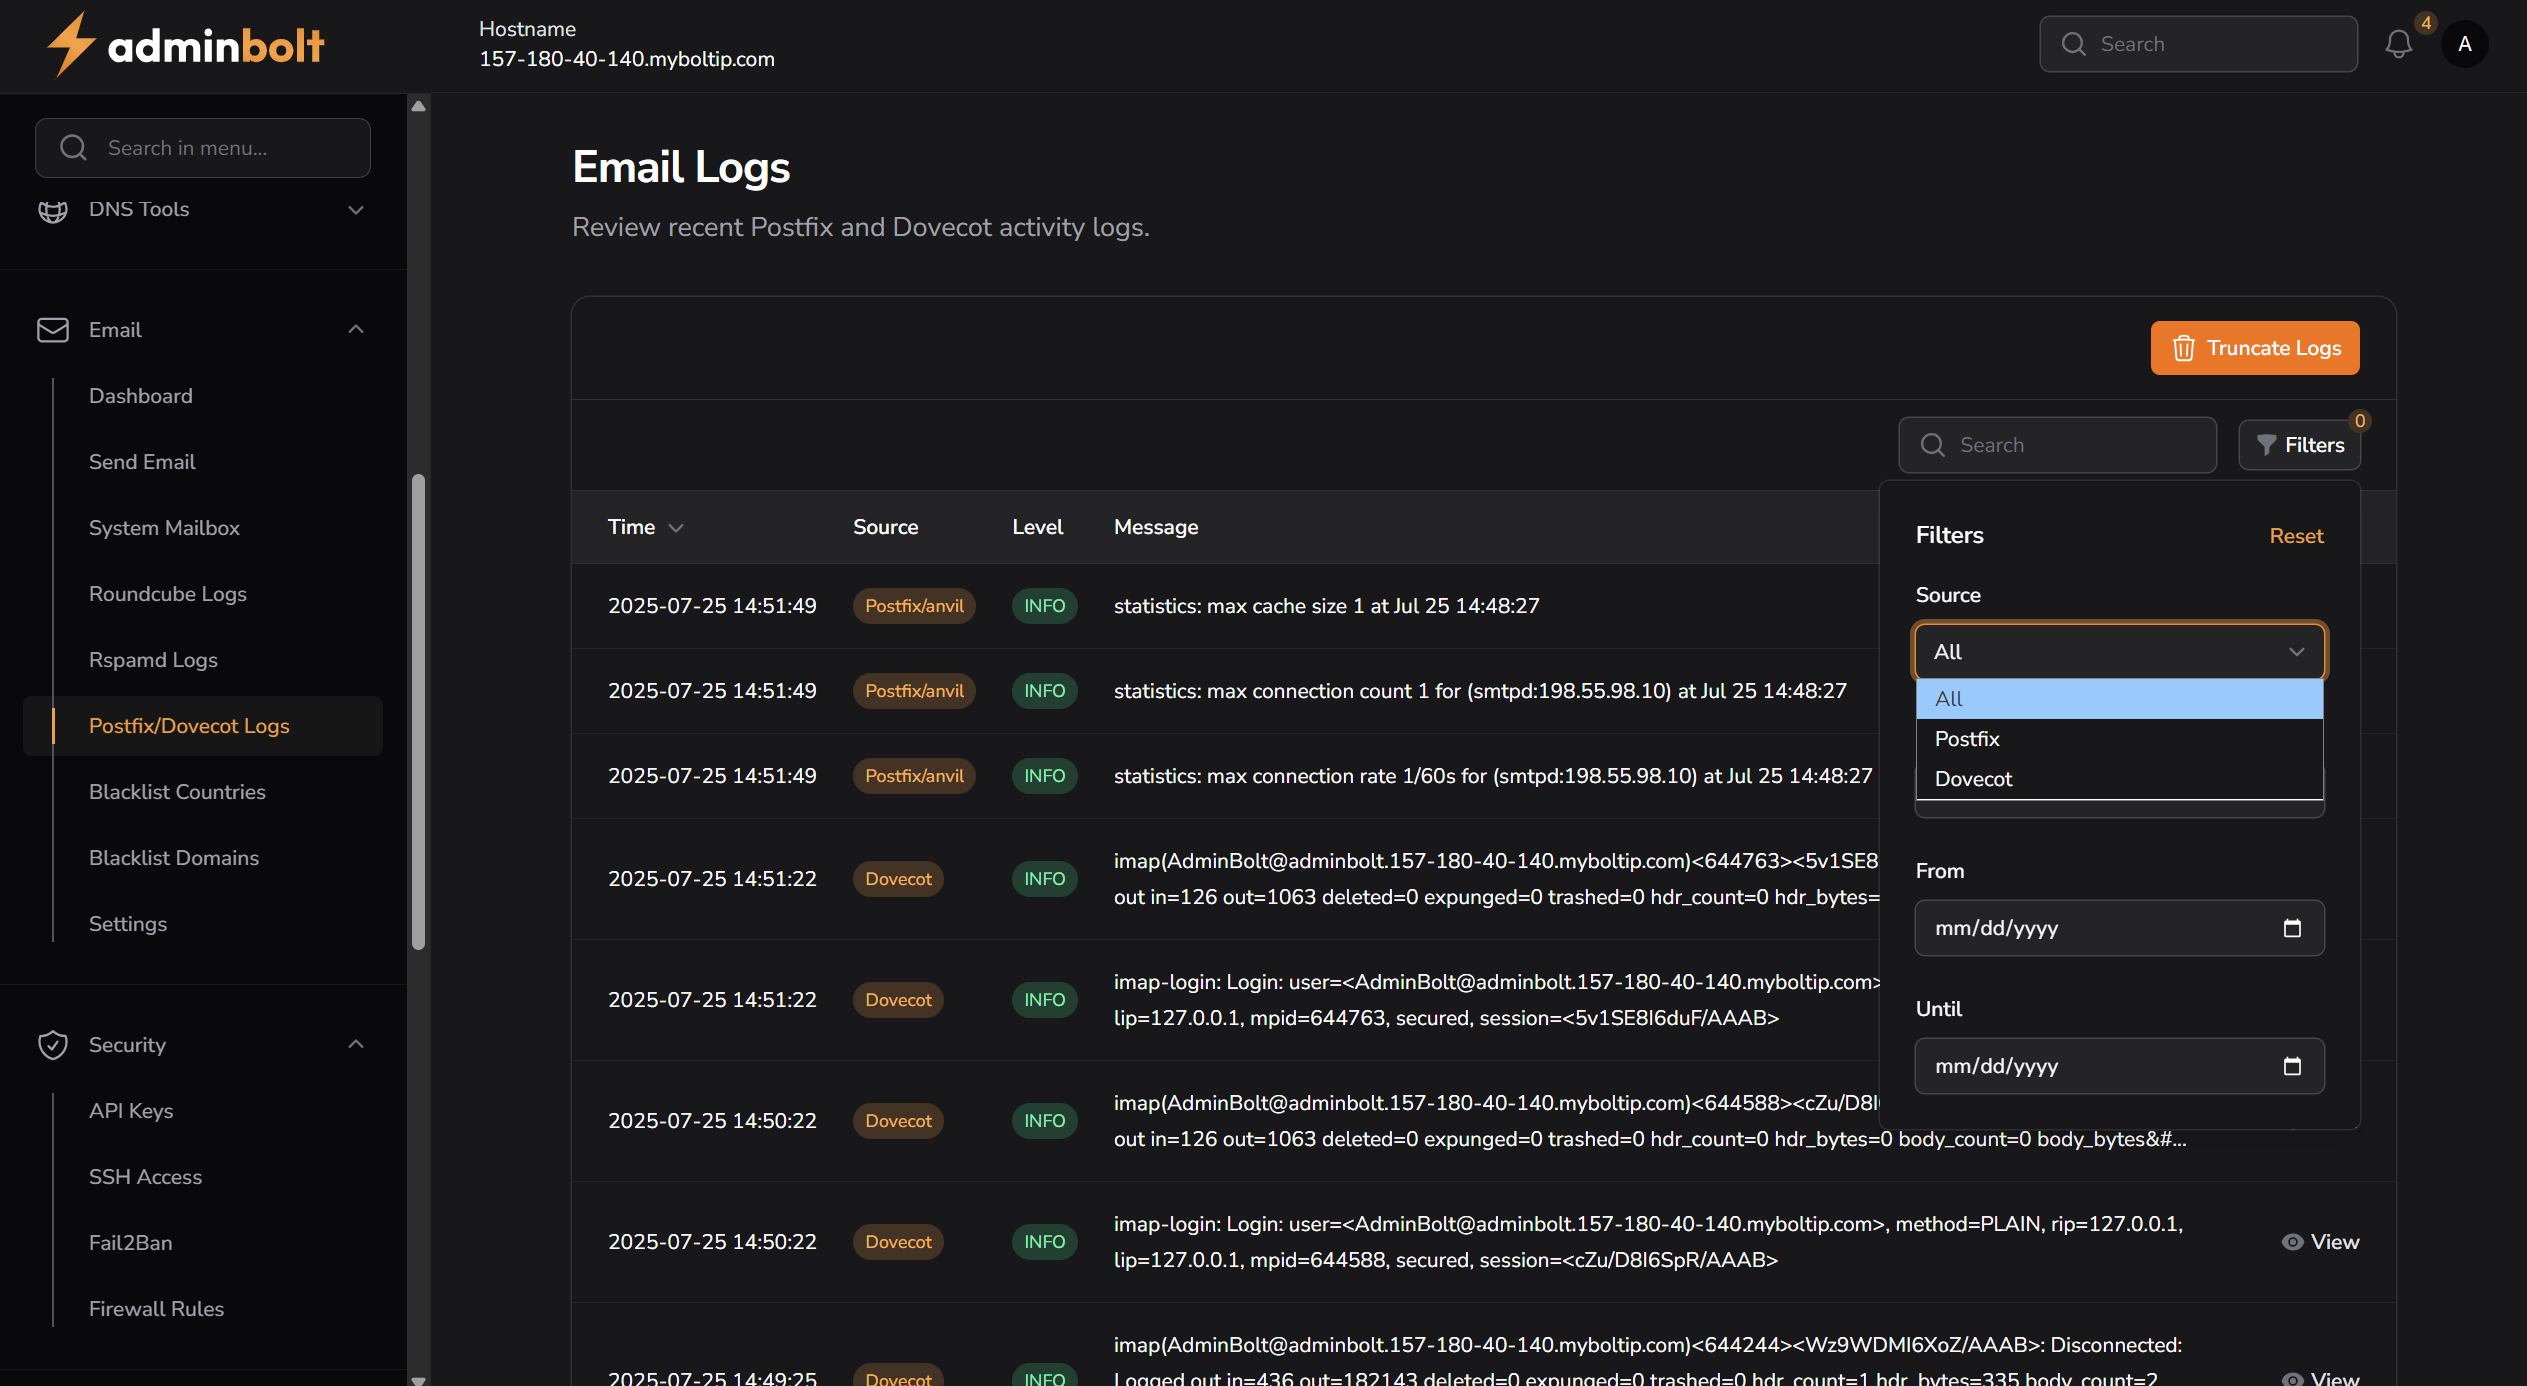Click the Email envelope icon in sidebar
The height and width of the screenshot is (1386, 2527).
[52, 330]
